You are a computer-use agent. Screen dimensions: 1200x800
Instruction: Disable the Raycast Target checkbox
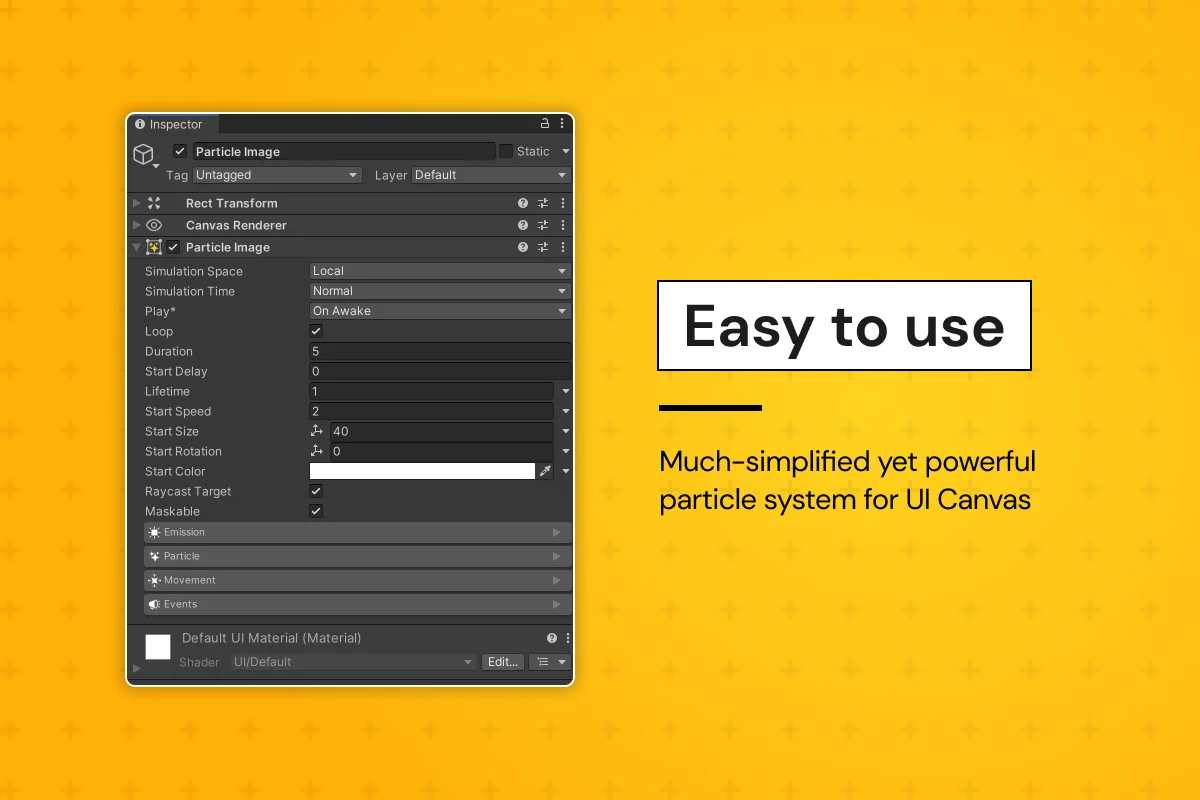point(316,491)
